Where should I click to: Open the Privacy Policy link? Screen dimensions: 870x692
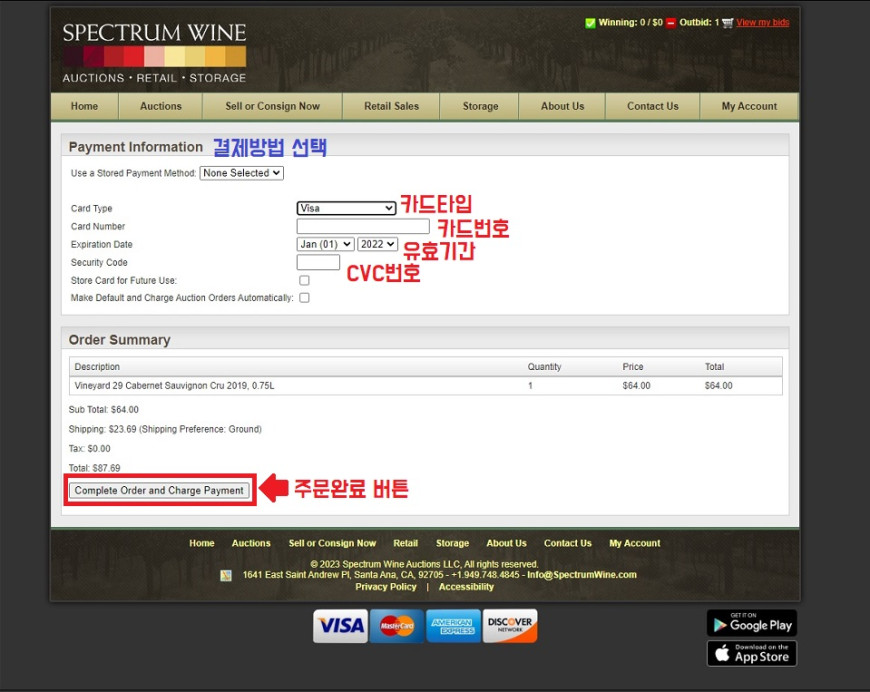[386, 587]
